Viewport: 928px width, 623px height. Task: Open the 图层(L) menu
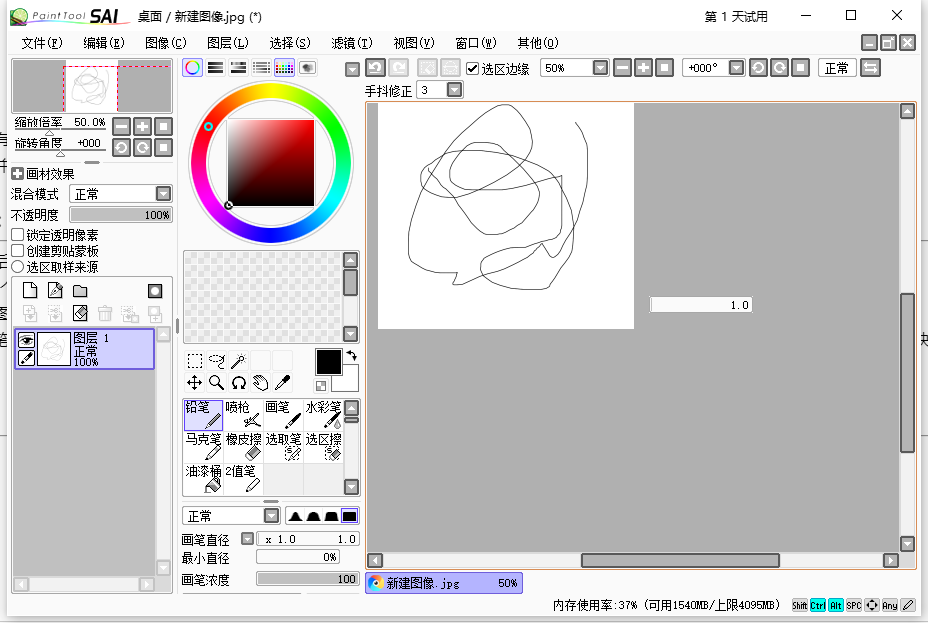(227, 43)
